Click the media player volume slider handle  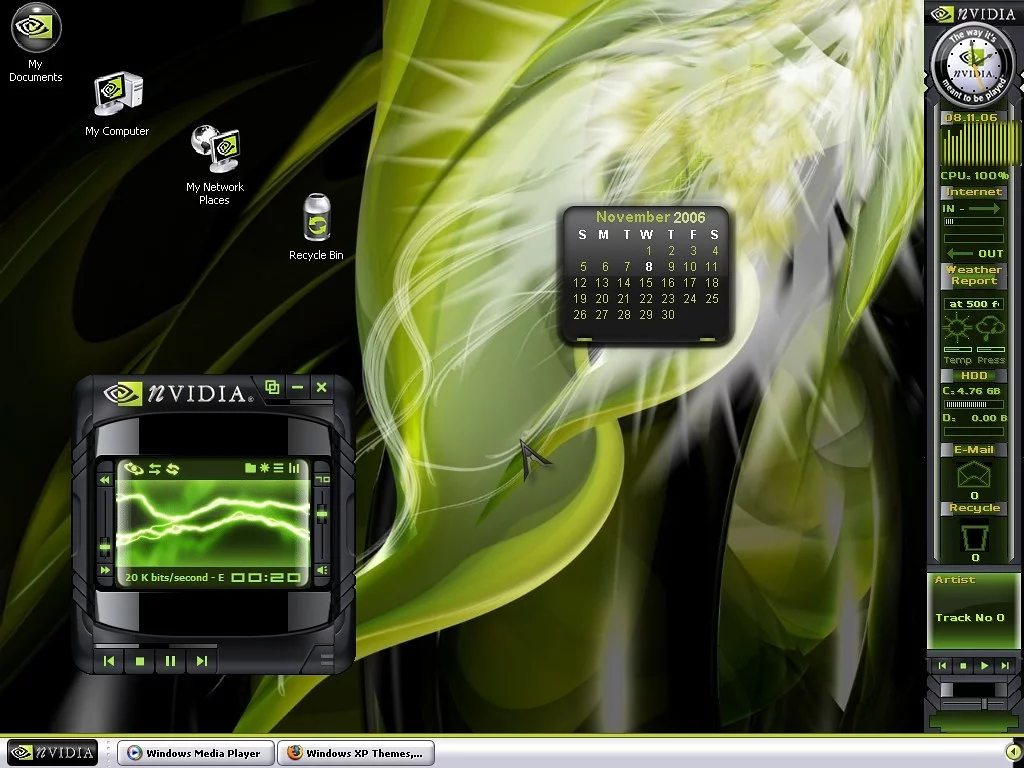322,514
